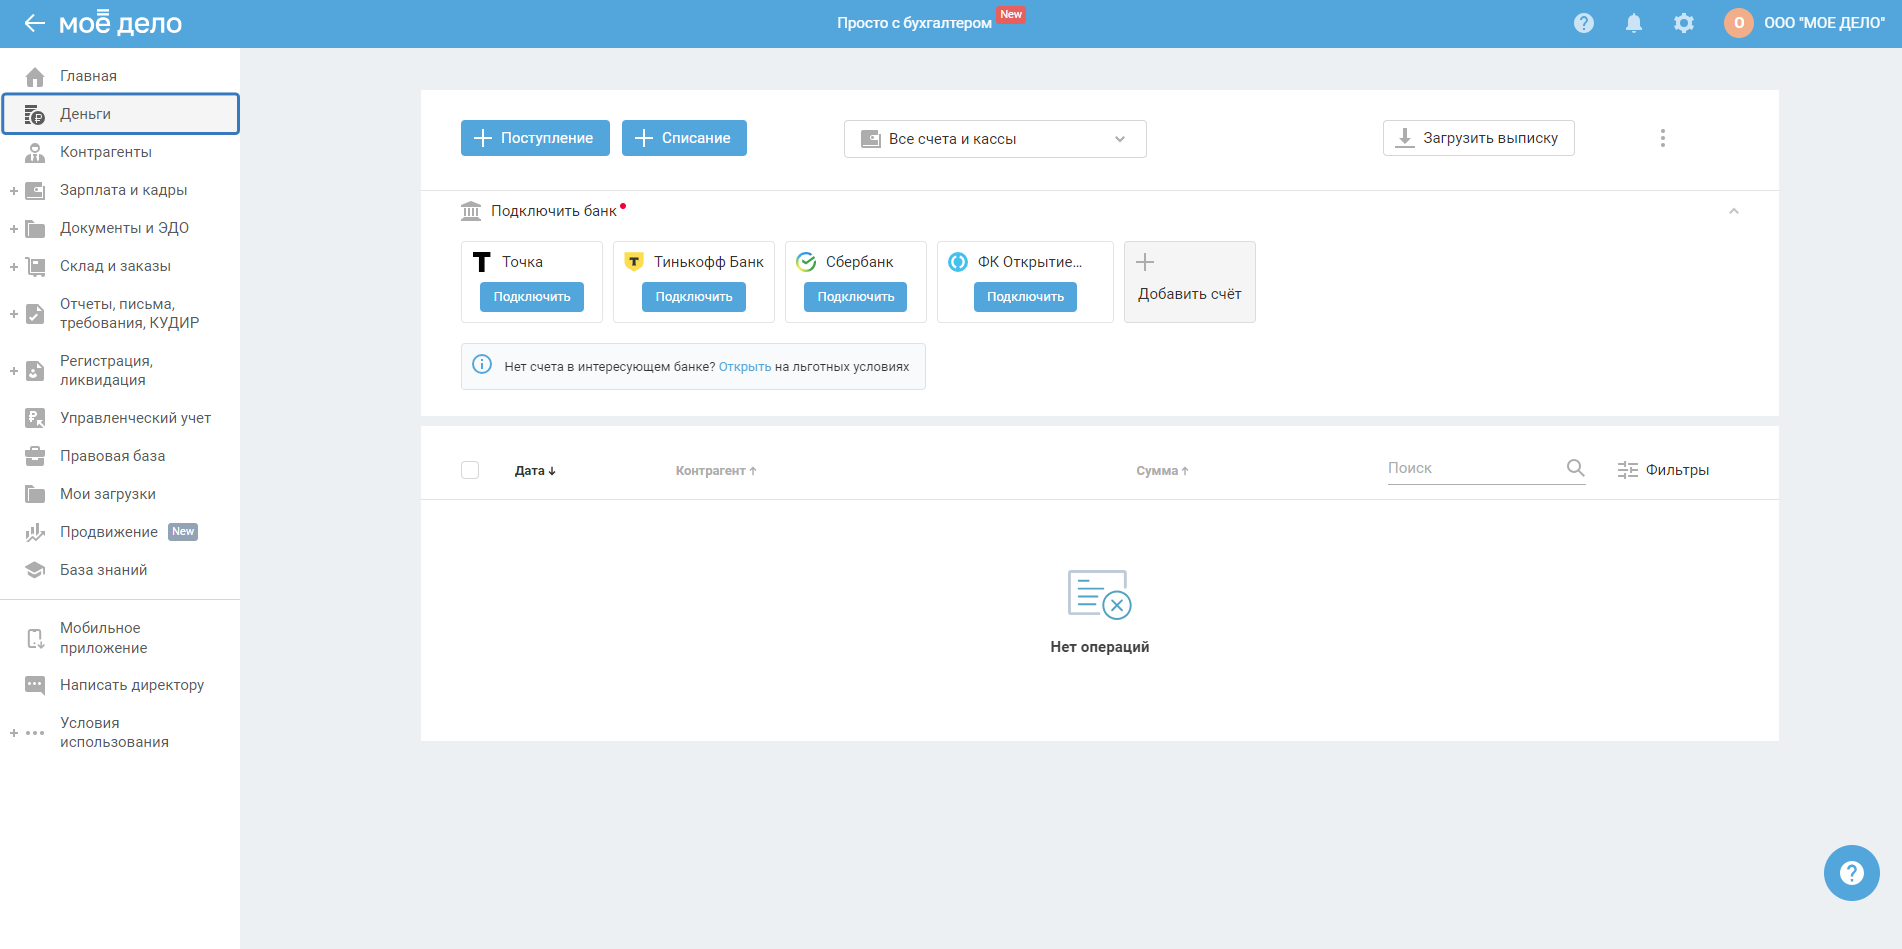The width and height of the screenshot is (1902, 949).
Task: Sort operations by Дата column
Action: coord(535,471)
